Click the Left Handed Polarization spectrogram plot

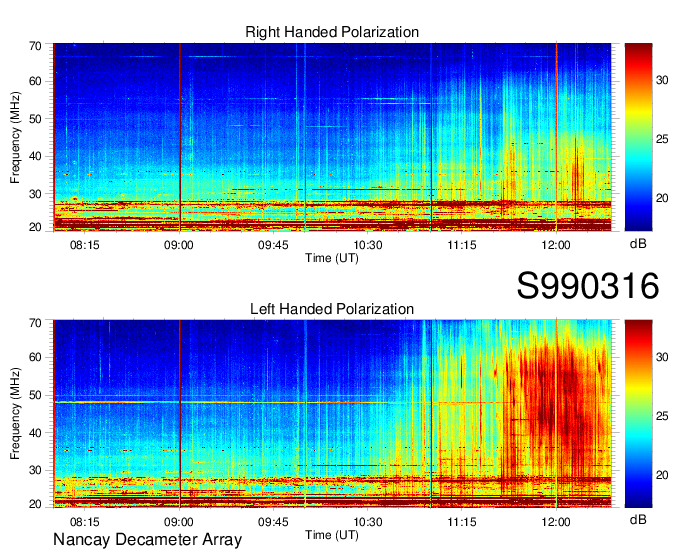(x=332, y=414)
